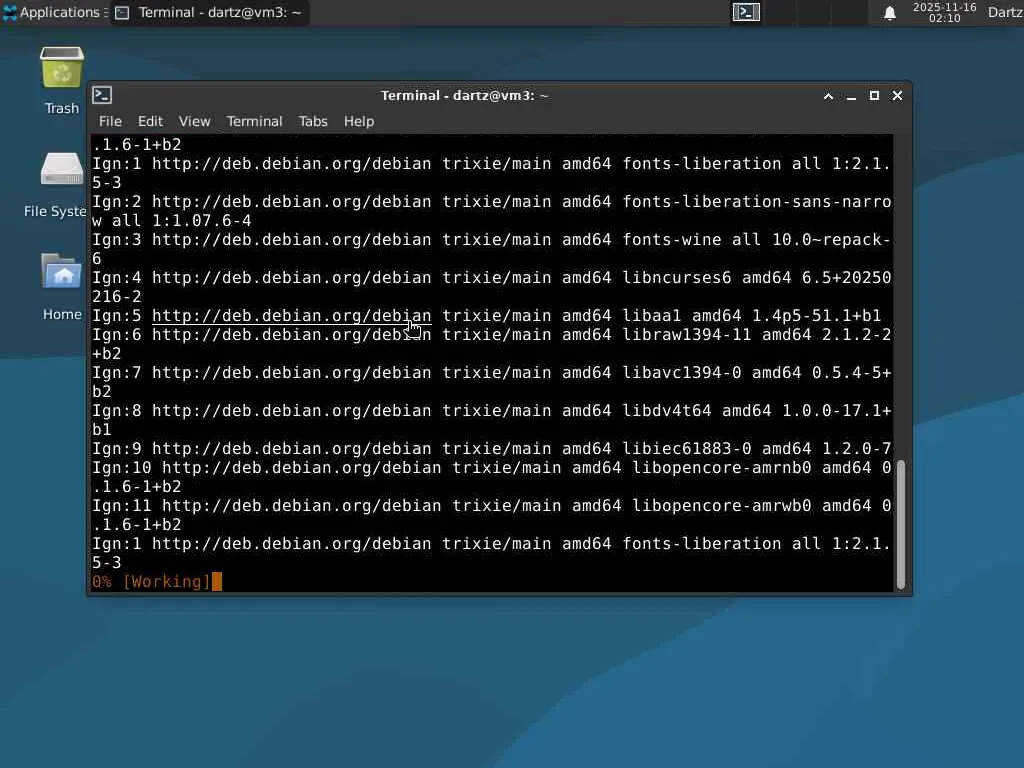Viewport: 1024px width, 768px height.
Task: Open the Applications menu in the panel
Action: click(x=54, y=12)
